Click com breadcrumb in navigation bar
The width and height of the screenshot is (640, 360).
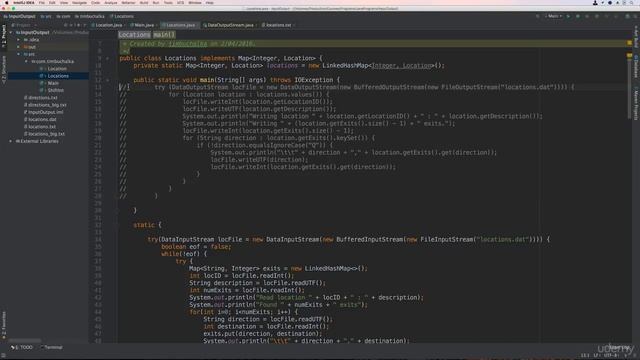point(63,16)
